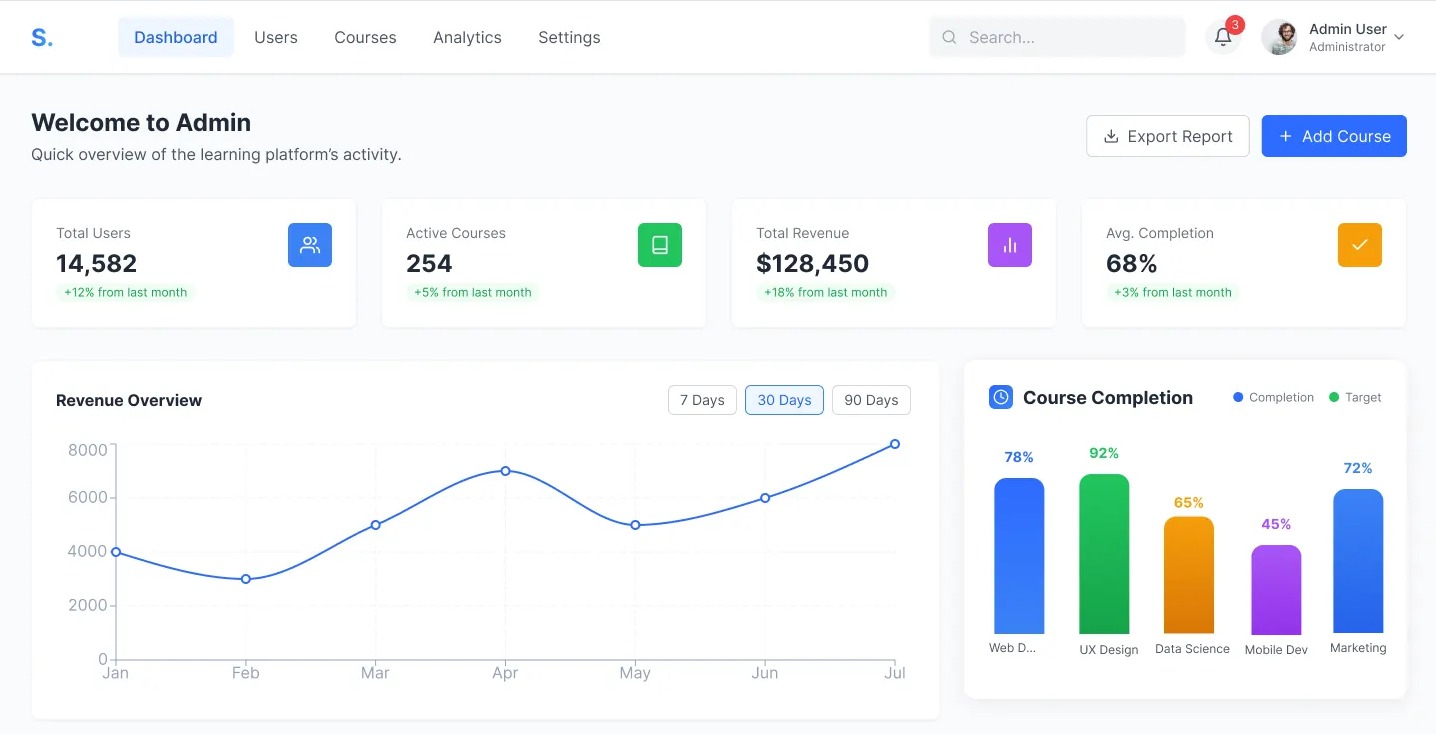This screenshot has height=734, width=1436.
Task: Select the 90 Days range
Action: tap(871, 400)
